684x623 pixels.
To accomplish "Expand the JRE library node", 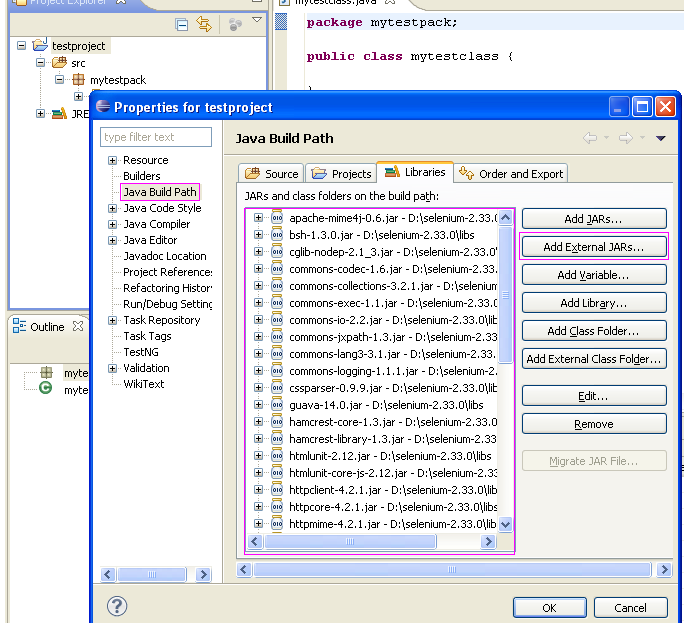I will point(41,113).
